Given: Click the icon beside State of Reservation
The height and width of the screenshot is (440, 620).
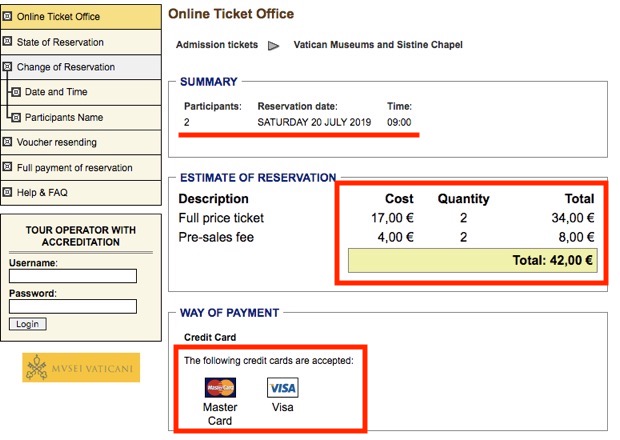Looking at the screenshot, I should click(x=8, y=42).
